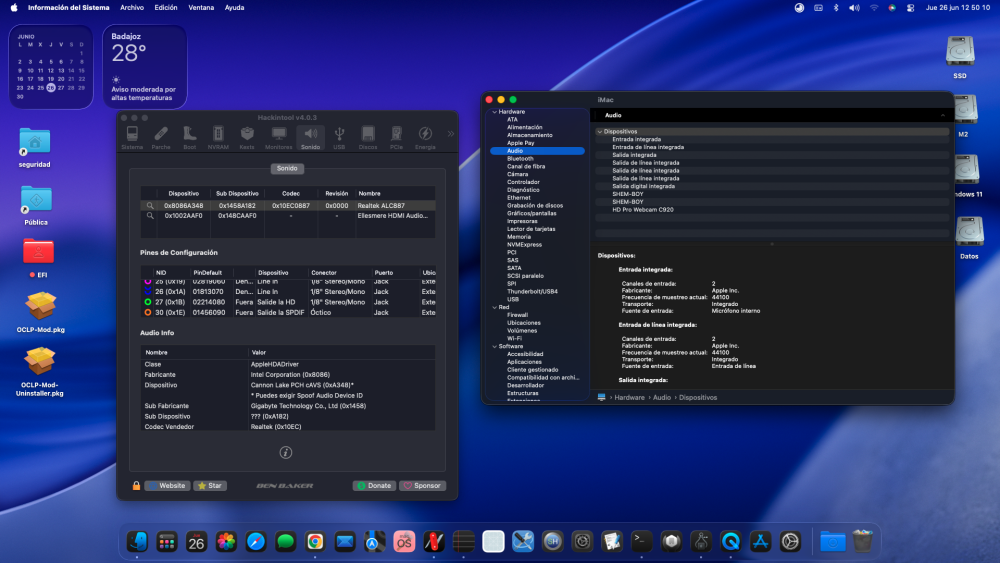
Task: Select the Parche toolbar icon
Action: (161, 138)
